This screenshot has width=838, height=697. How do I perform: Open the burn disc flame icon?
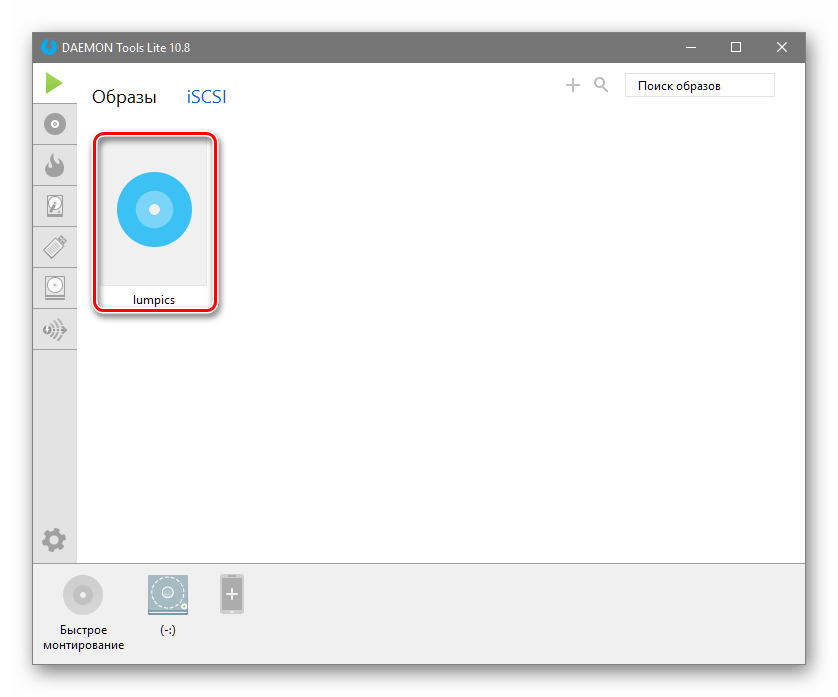[x=55, y=165]
